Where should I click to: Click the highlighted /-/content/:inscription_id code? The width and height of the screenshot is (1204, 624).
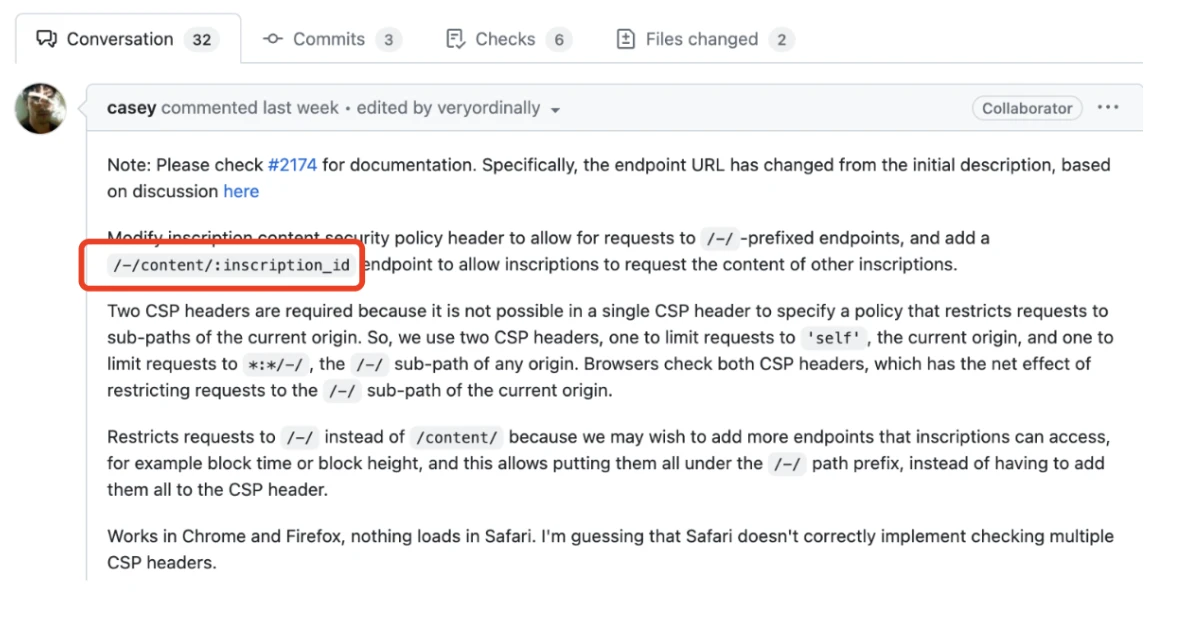[x=230, y=265]
